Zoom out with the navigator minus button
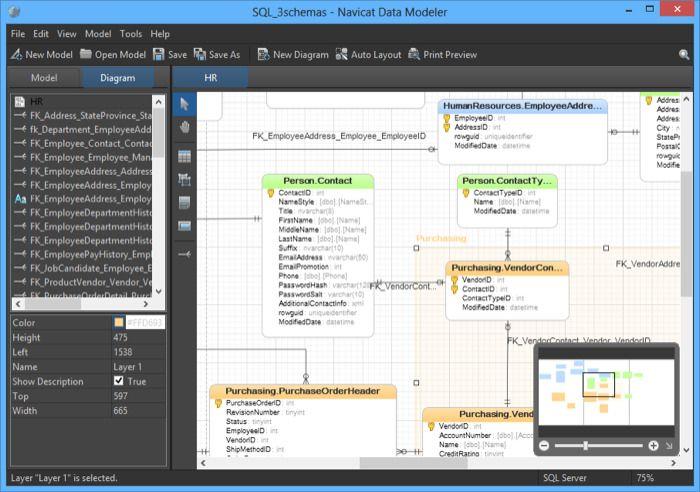 [x=544, y=446]
